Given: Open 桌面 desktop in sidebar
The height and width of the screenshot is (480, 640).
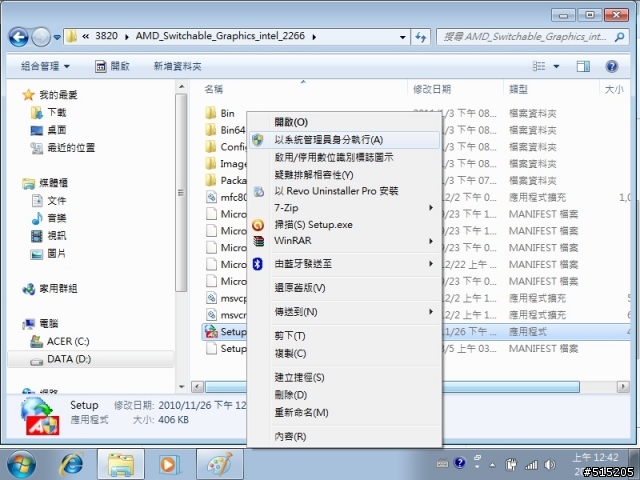Looking at the screenshot, I should point(48,130).
